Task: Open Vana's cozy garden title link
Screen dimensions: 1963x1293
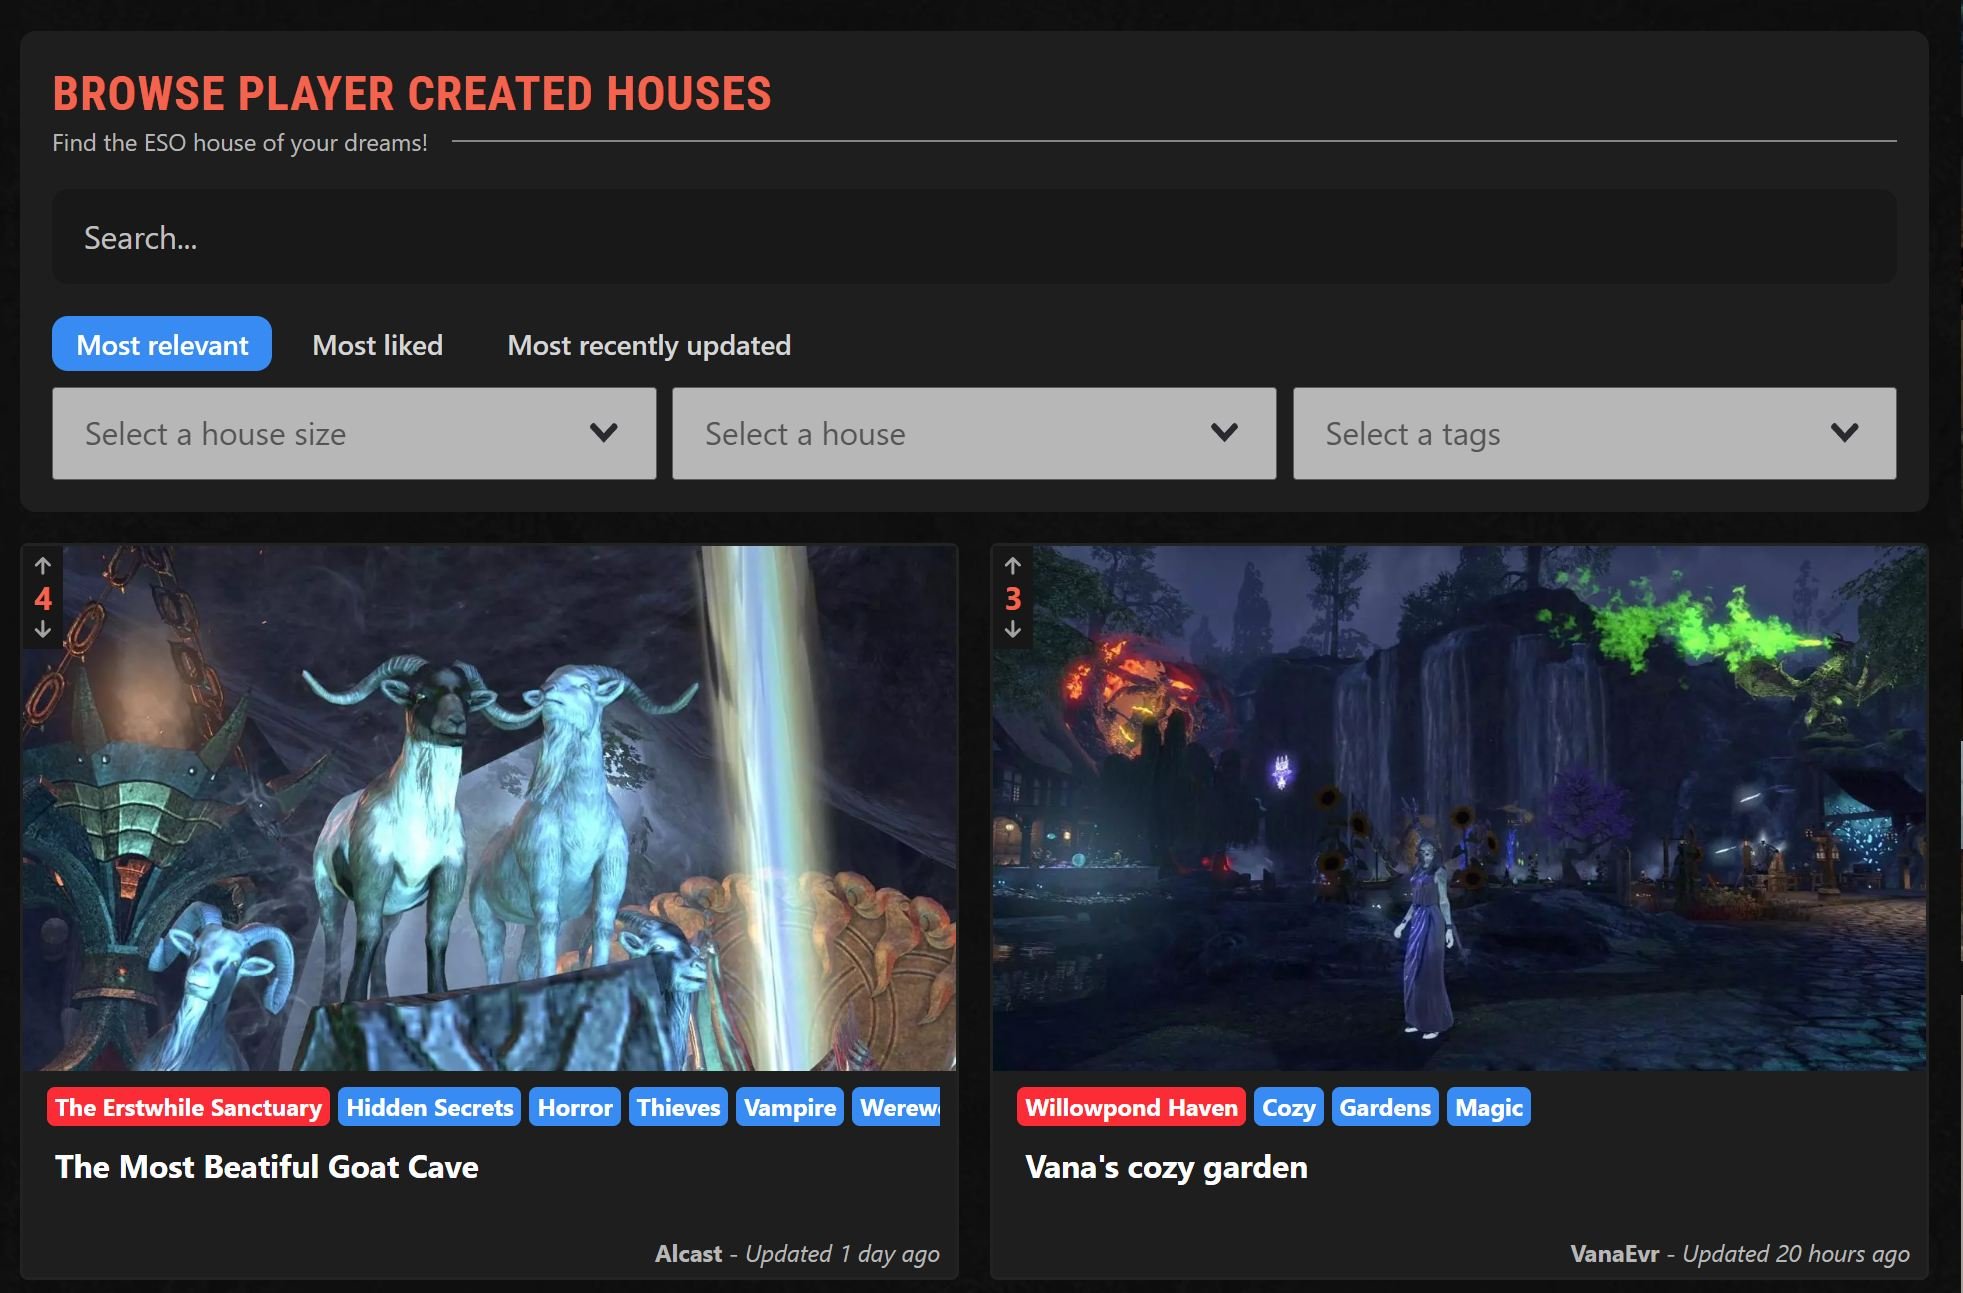Action: [x=1166, y=1167]
